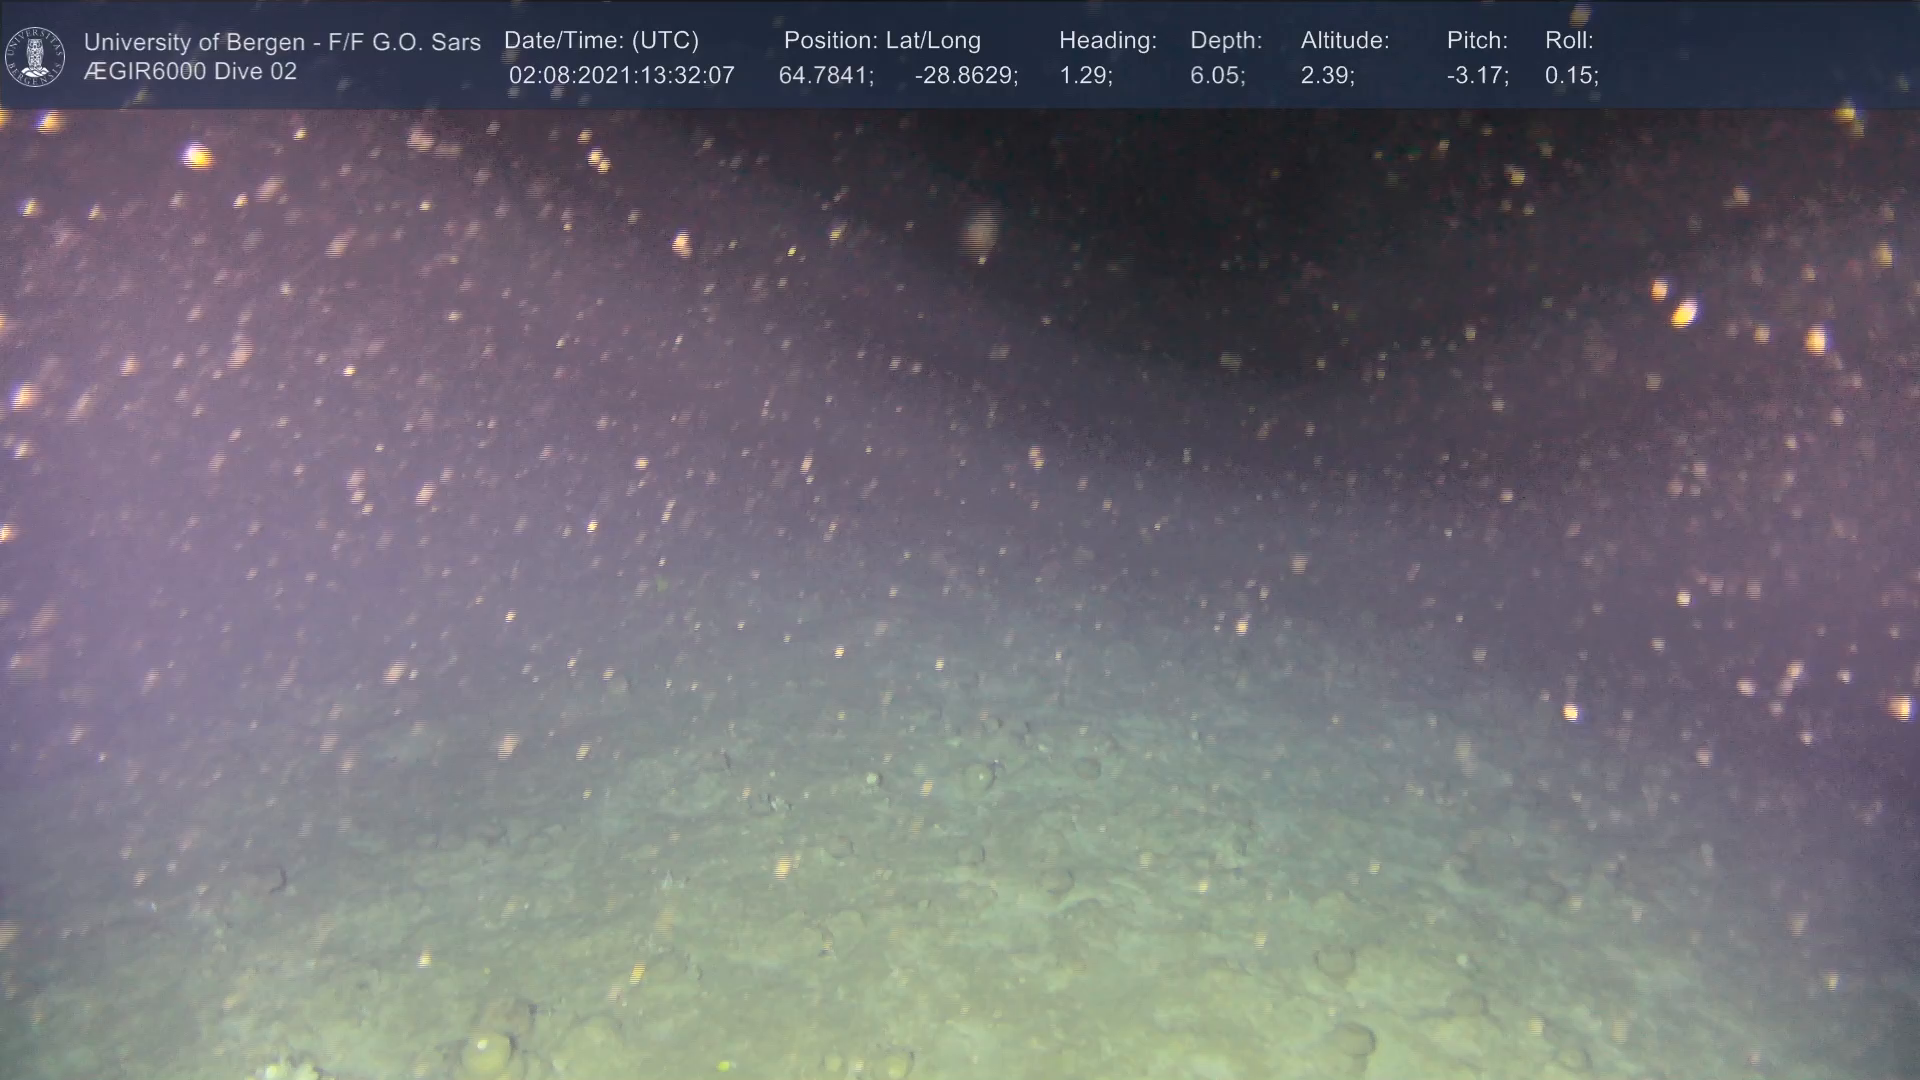Select the pitch value -3.17
This screenshot has height=1080, width=1920.
(1476, 76)
